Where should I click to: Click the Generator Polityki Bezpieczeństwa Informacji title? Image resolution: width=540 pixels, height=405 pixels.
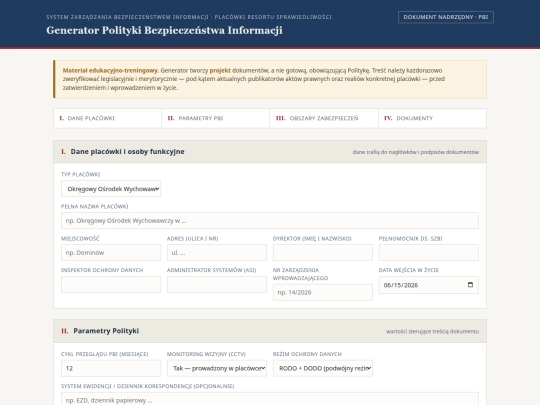[164, 30]
